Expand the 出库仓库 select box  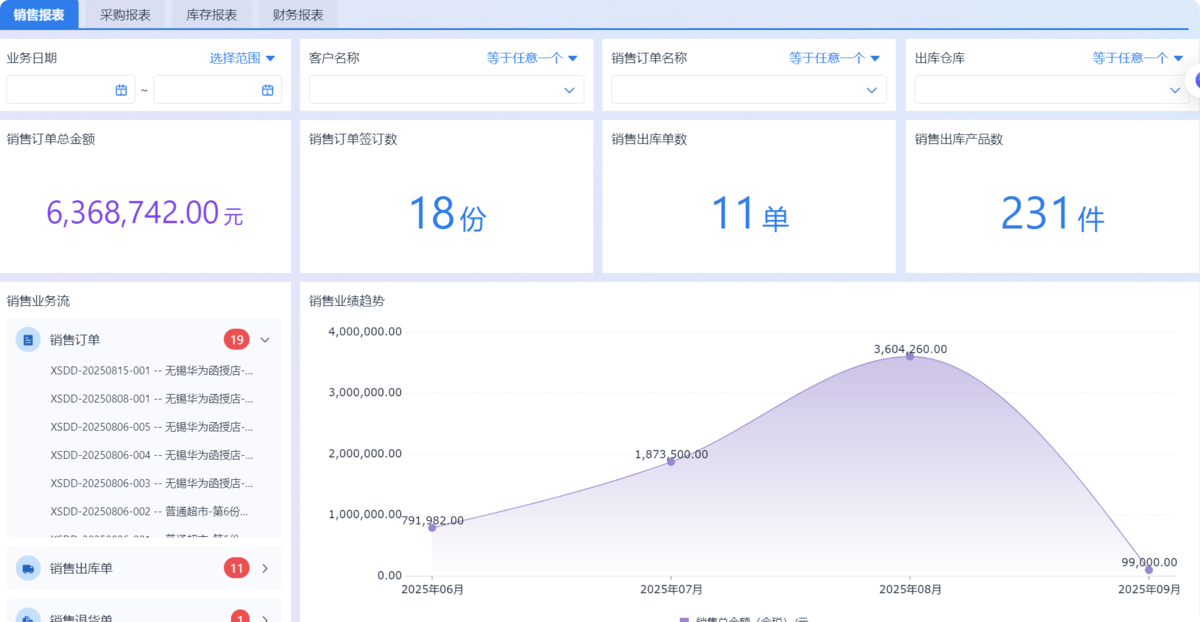coord(1052,90)
